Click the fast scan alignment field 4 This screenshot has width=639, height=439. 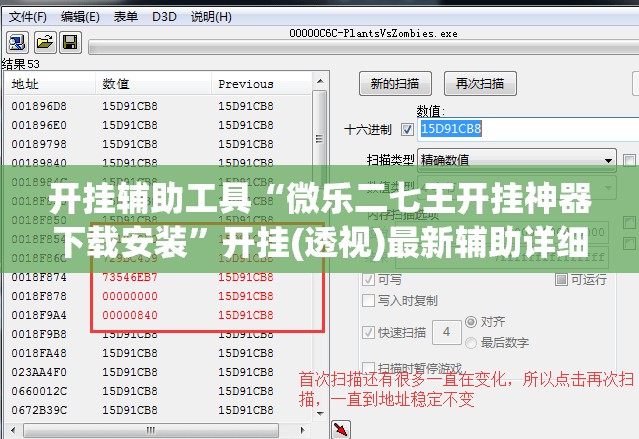pos(447,332)
